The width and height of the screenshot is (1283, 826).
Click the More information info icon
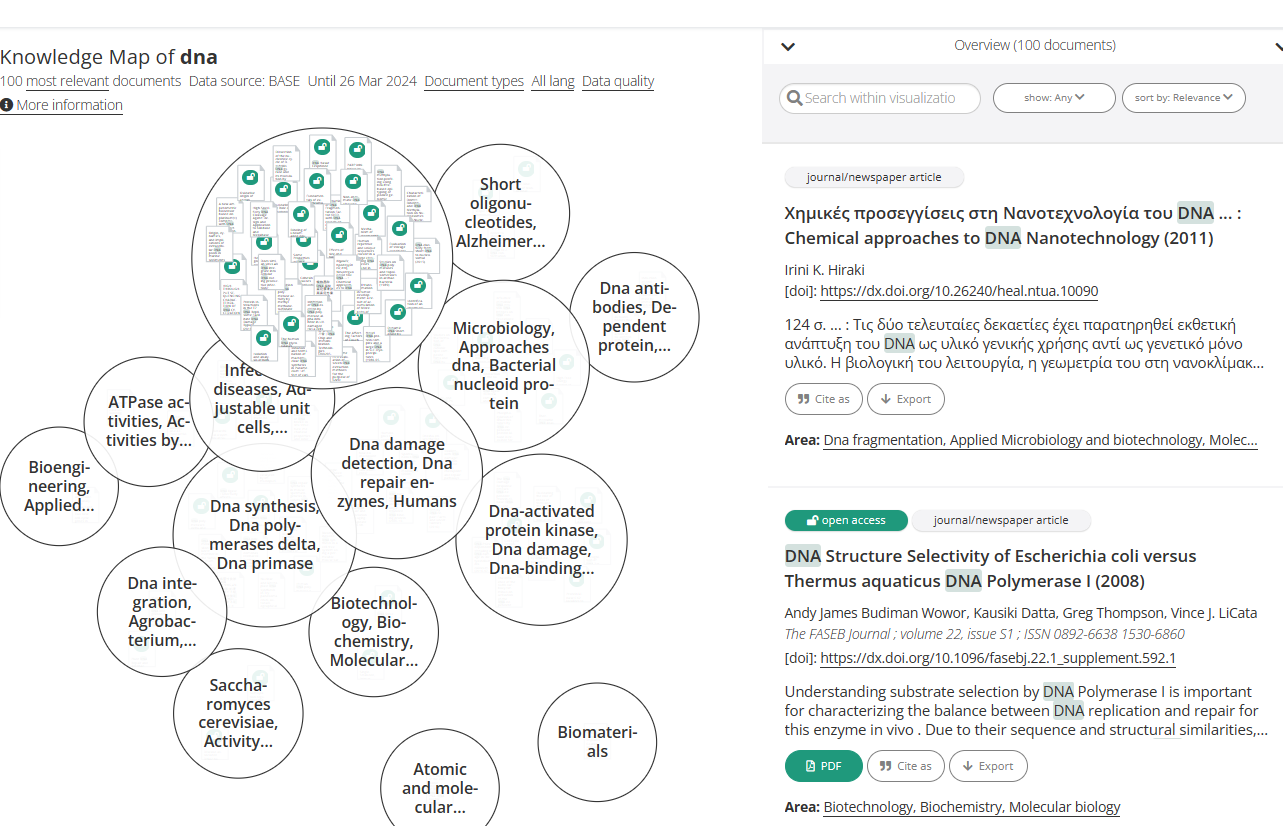[x=7, y=105]
